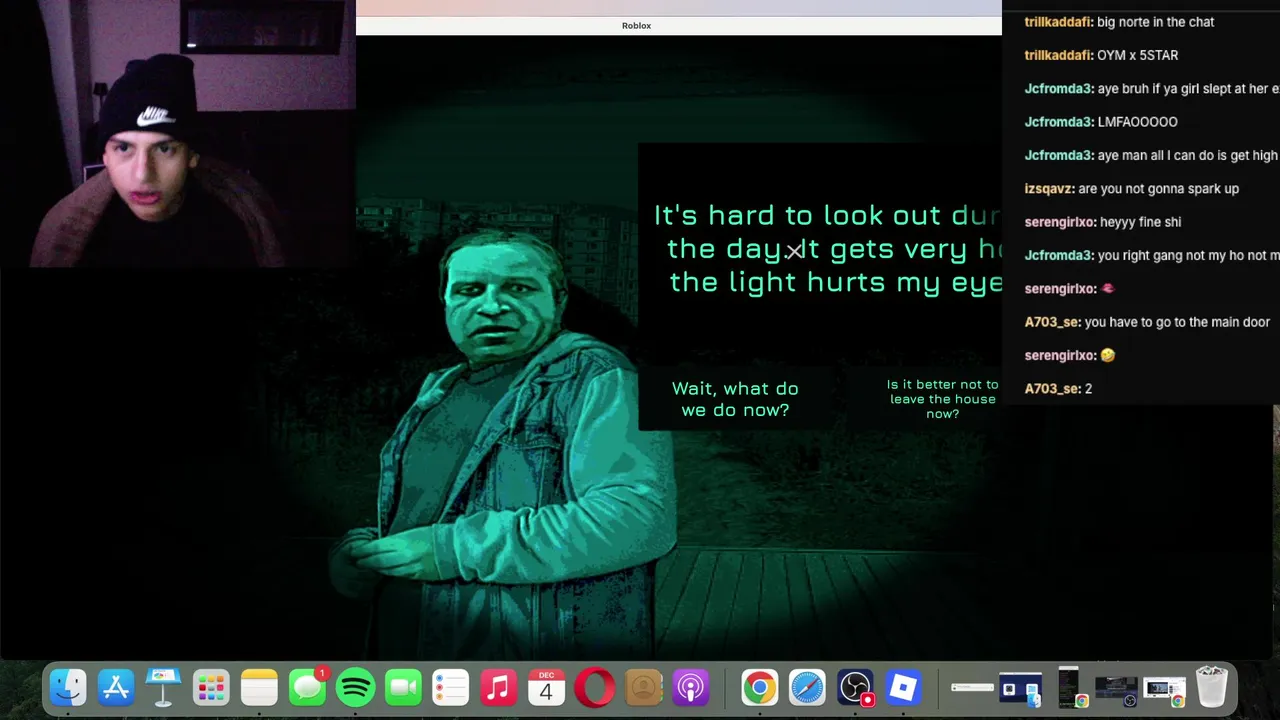Open Finder from the dock
Screen dimensions: 1280x720
68,688
